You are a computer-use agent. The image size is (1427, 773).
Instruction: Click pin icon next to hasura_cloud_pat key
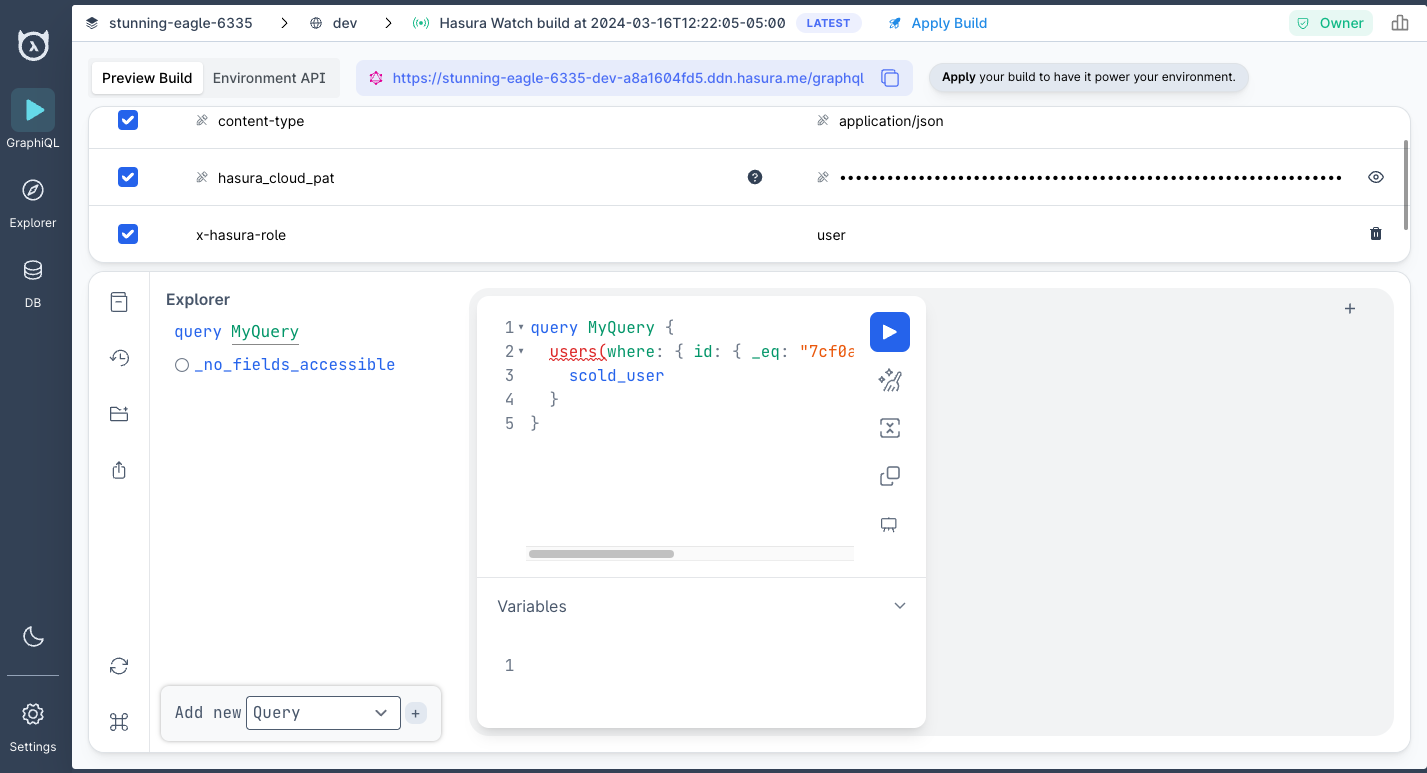pos(202,177)
